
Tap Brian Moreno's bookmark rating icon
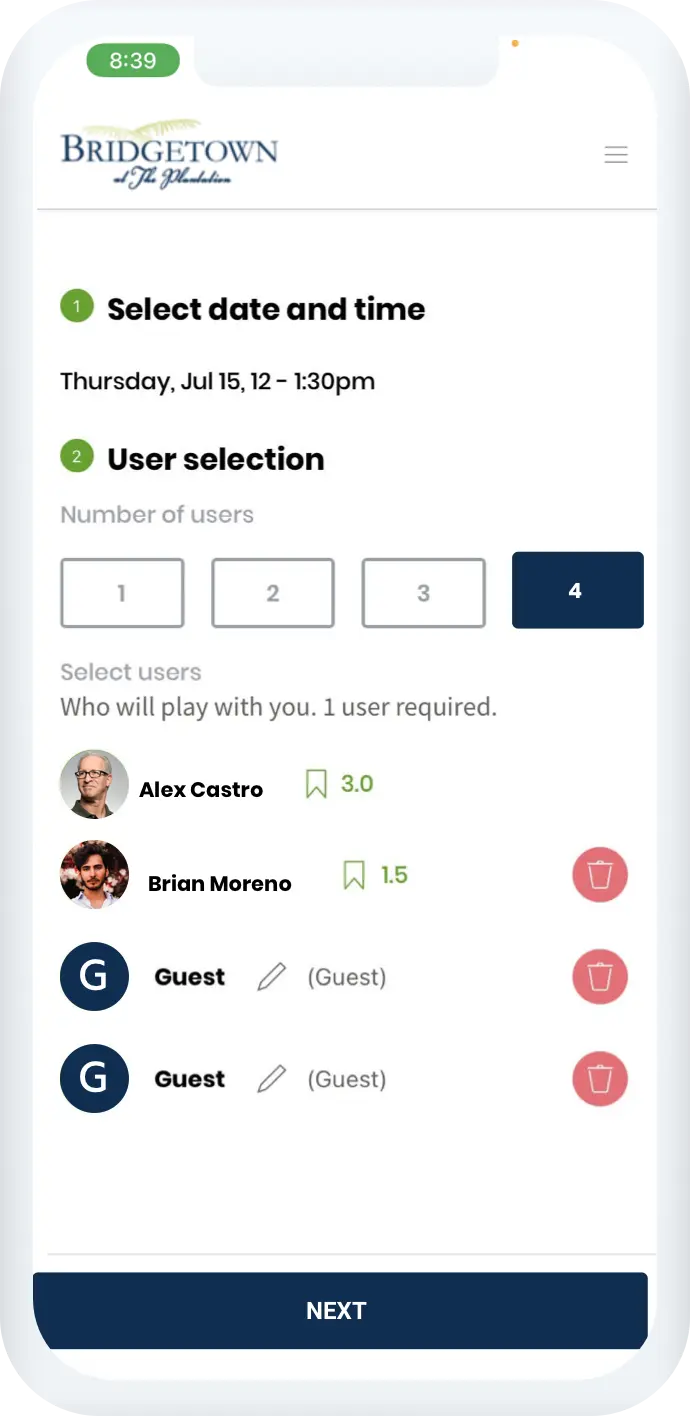click(354, 876)
